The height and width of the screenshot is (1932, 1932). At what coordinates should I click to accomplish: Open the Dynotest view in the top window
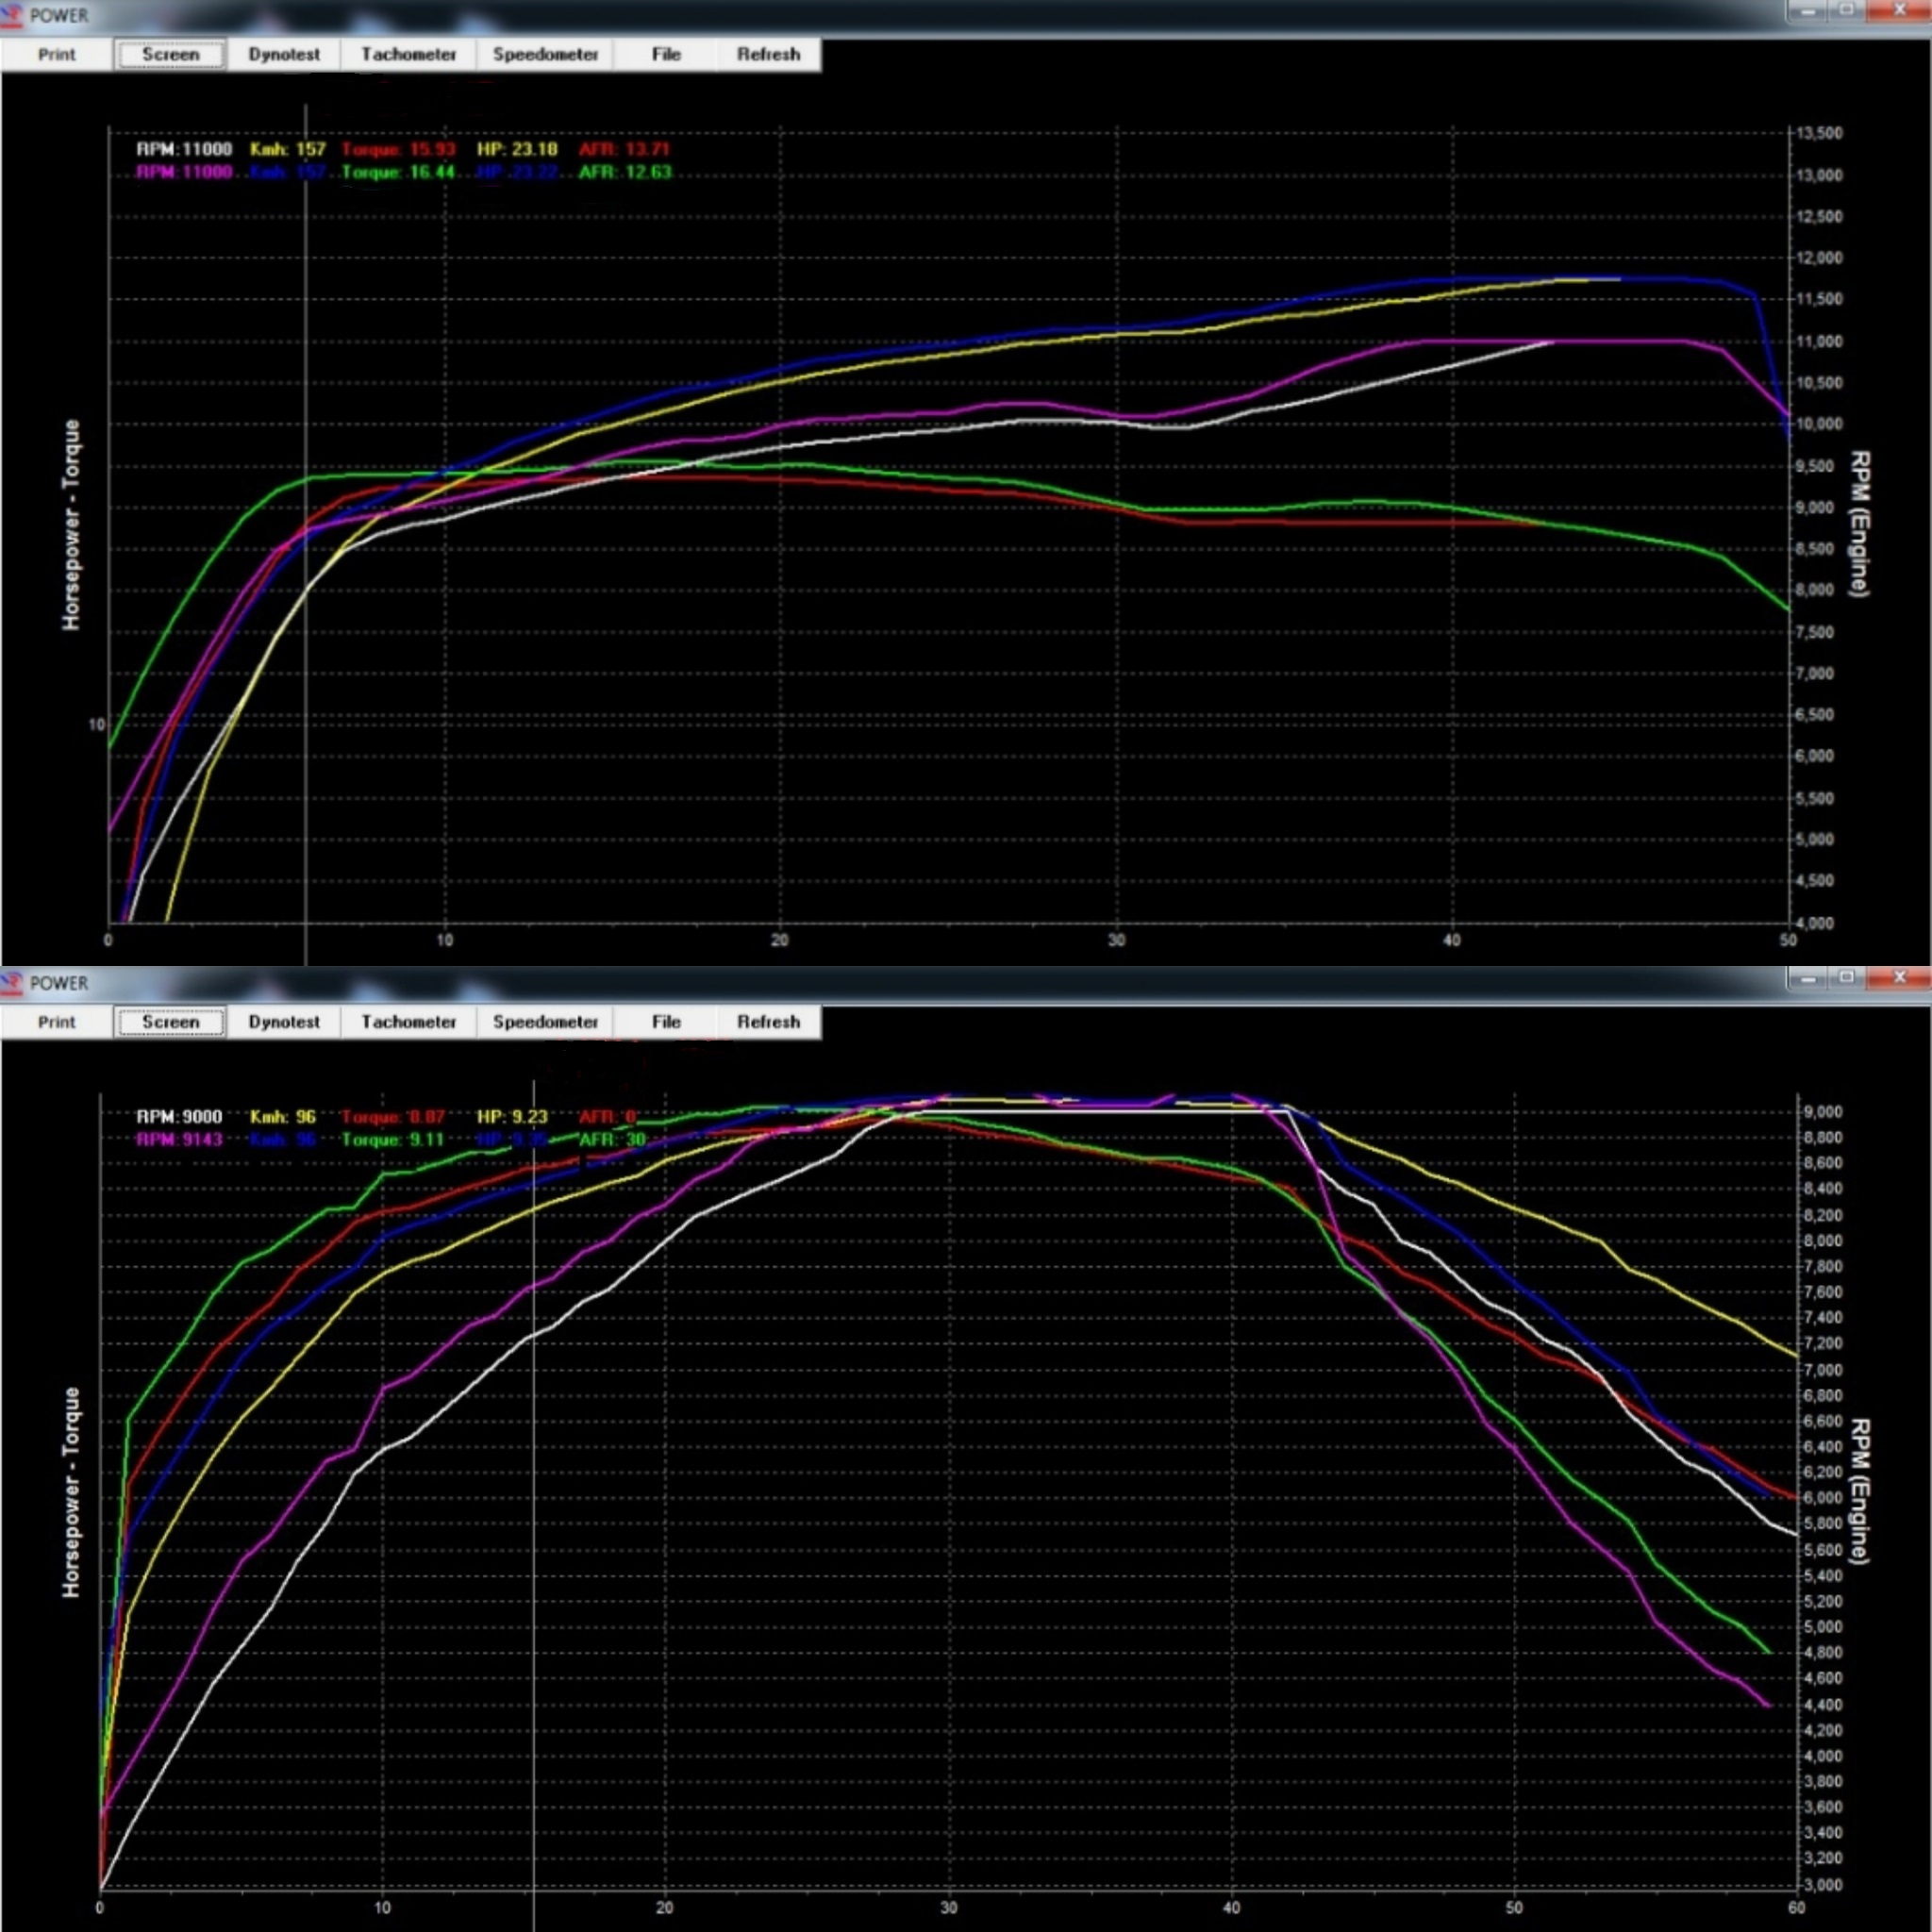point(285,54)
